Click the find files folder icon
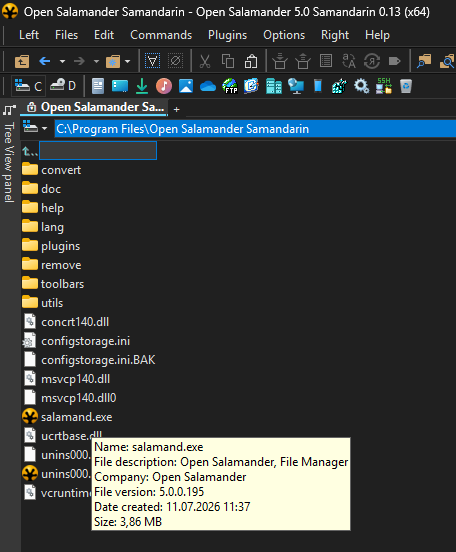This screenshot has height=552, width=456. [424, 61]
